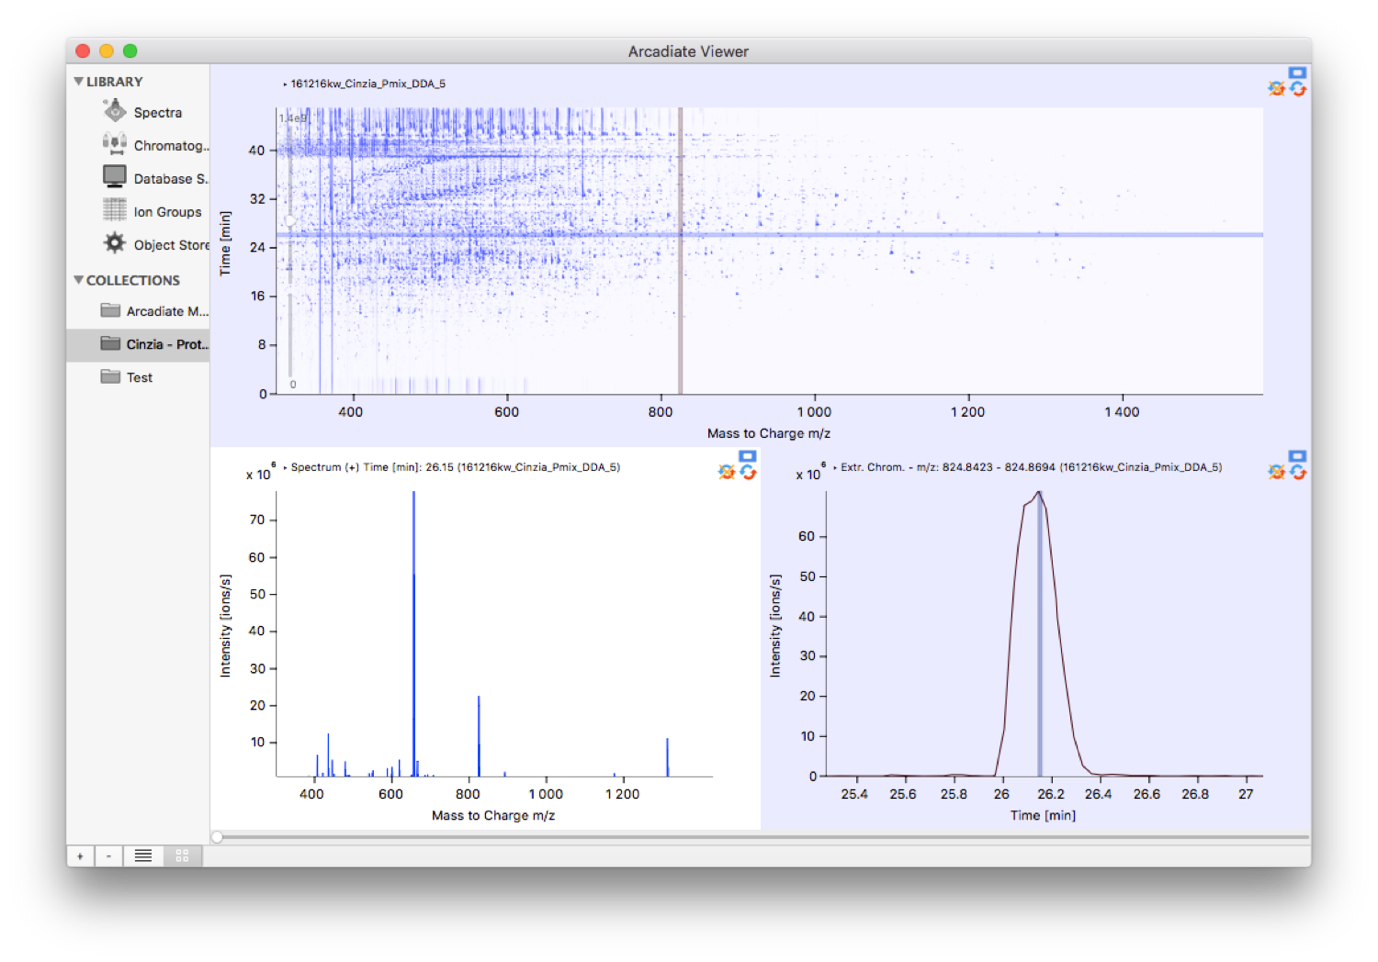Disable sync using the crossed icon on the heat map

tap(1277, 89)
